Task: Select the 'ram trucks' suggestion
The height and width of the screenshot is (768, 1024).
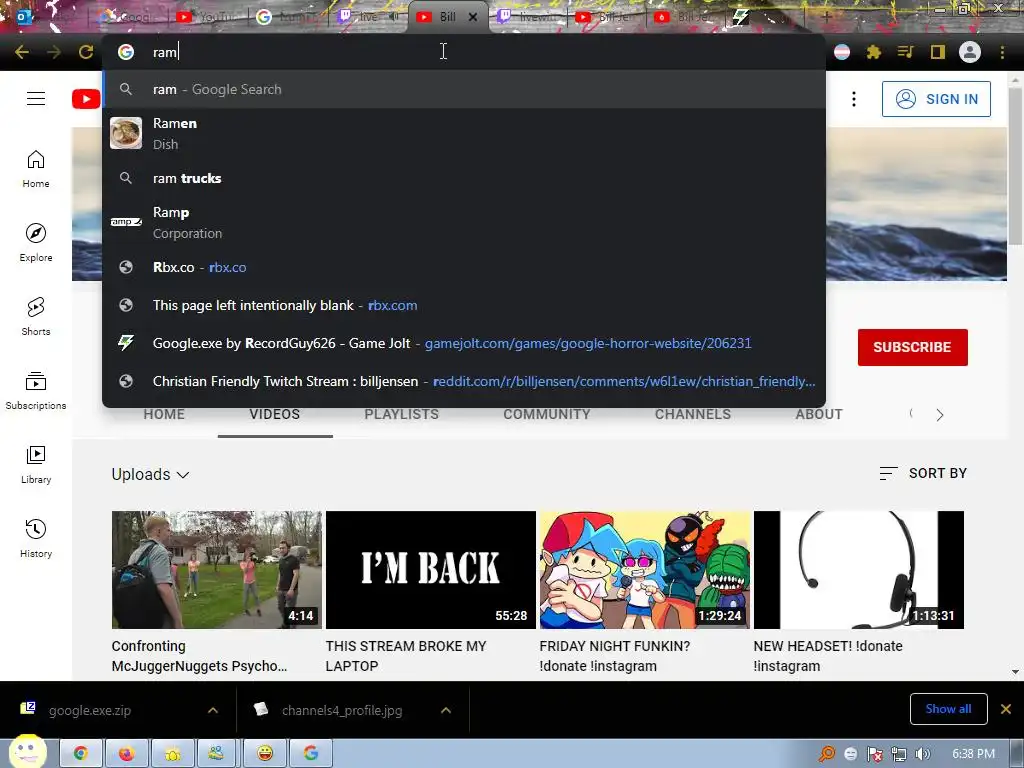Action: (464, 178)
